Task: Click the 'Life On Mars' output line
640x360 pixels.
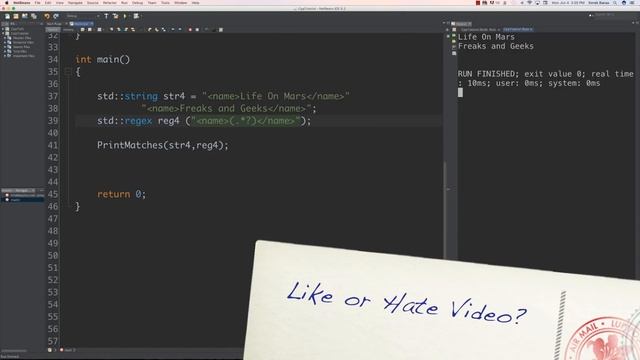Action: pyautogui.click(x=486, y=37)
